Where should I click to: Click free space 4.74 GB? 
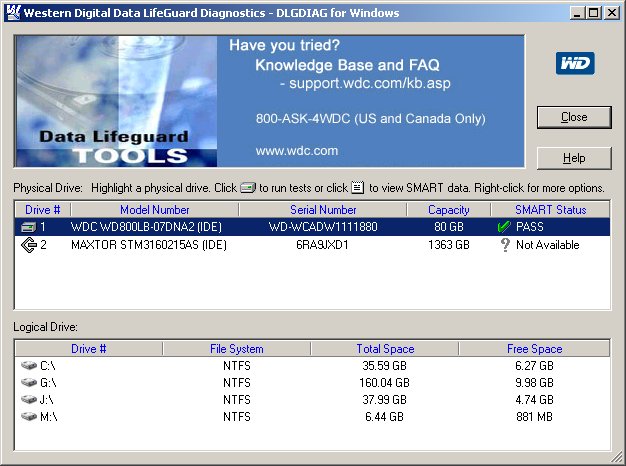(534, 399)
